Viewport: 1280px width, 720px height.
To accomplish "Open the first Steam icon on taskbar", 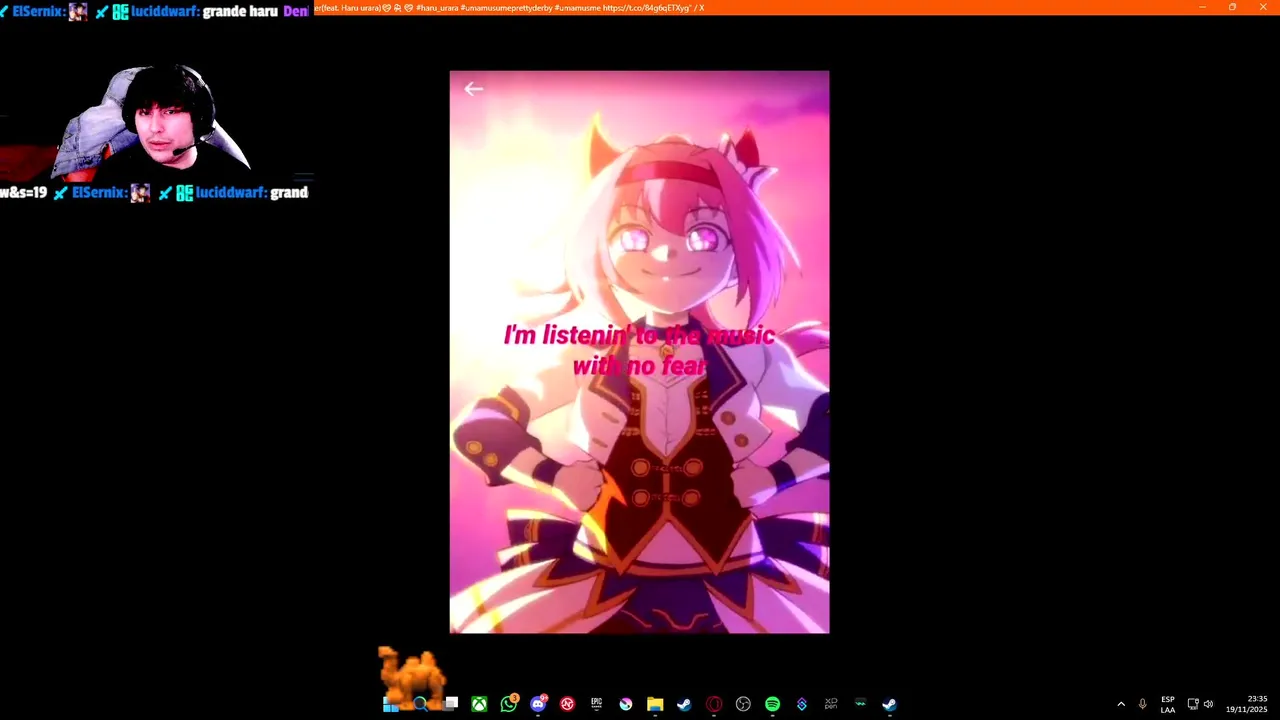I will pos(684,704).
